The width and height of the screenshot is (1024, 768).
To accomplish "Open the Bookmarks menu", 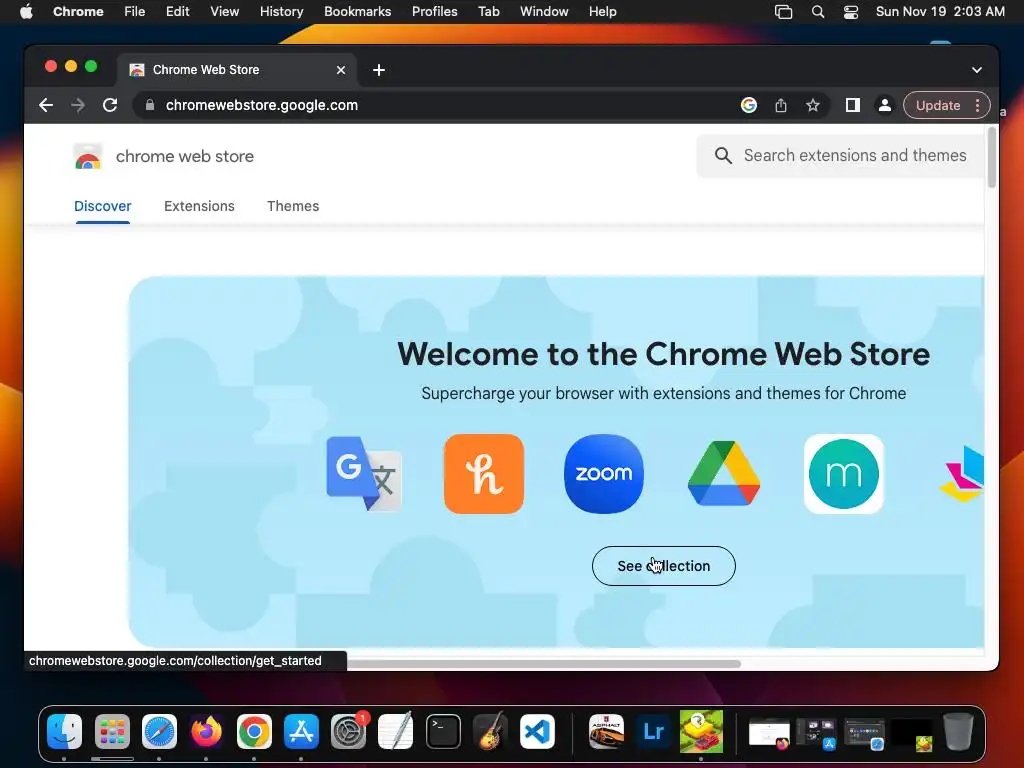I will tap(357, 12).
